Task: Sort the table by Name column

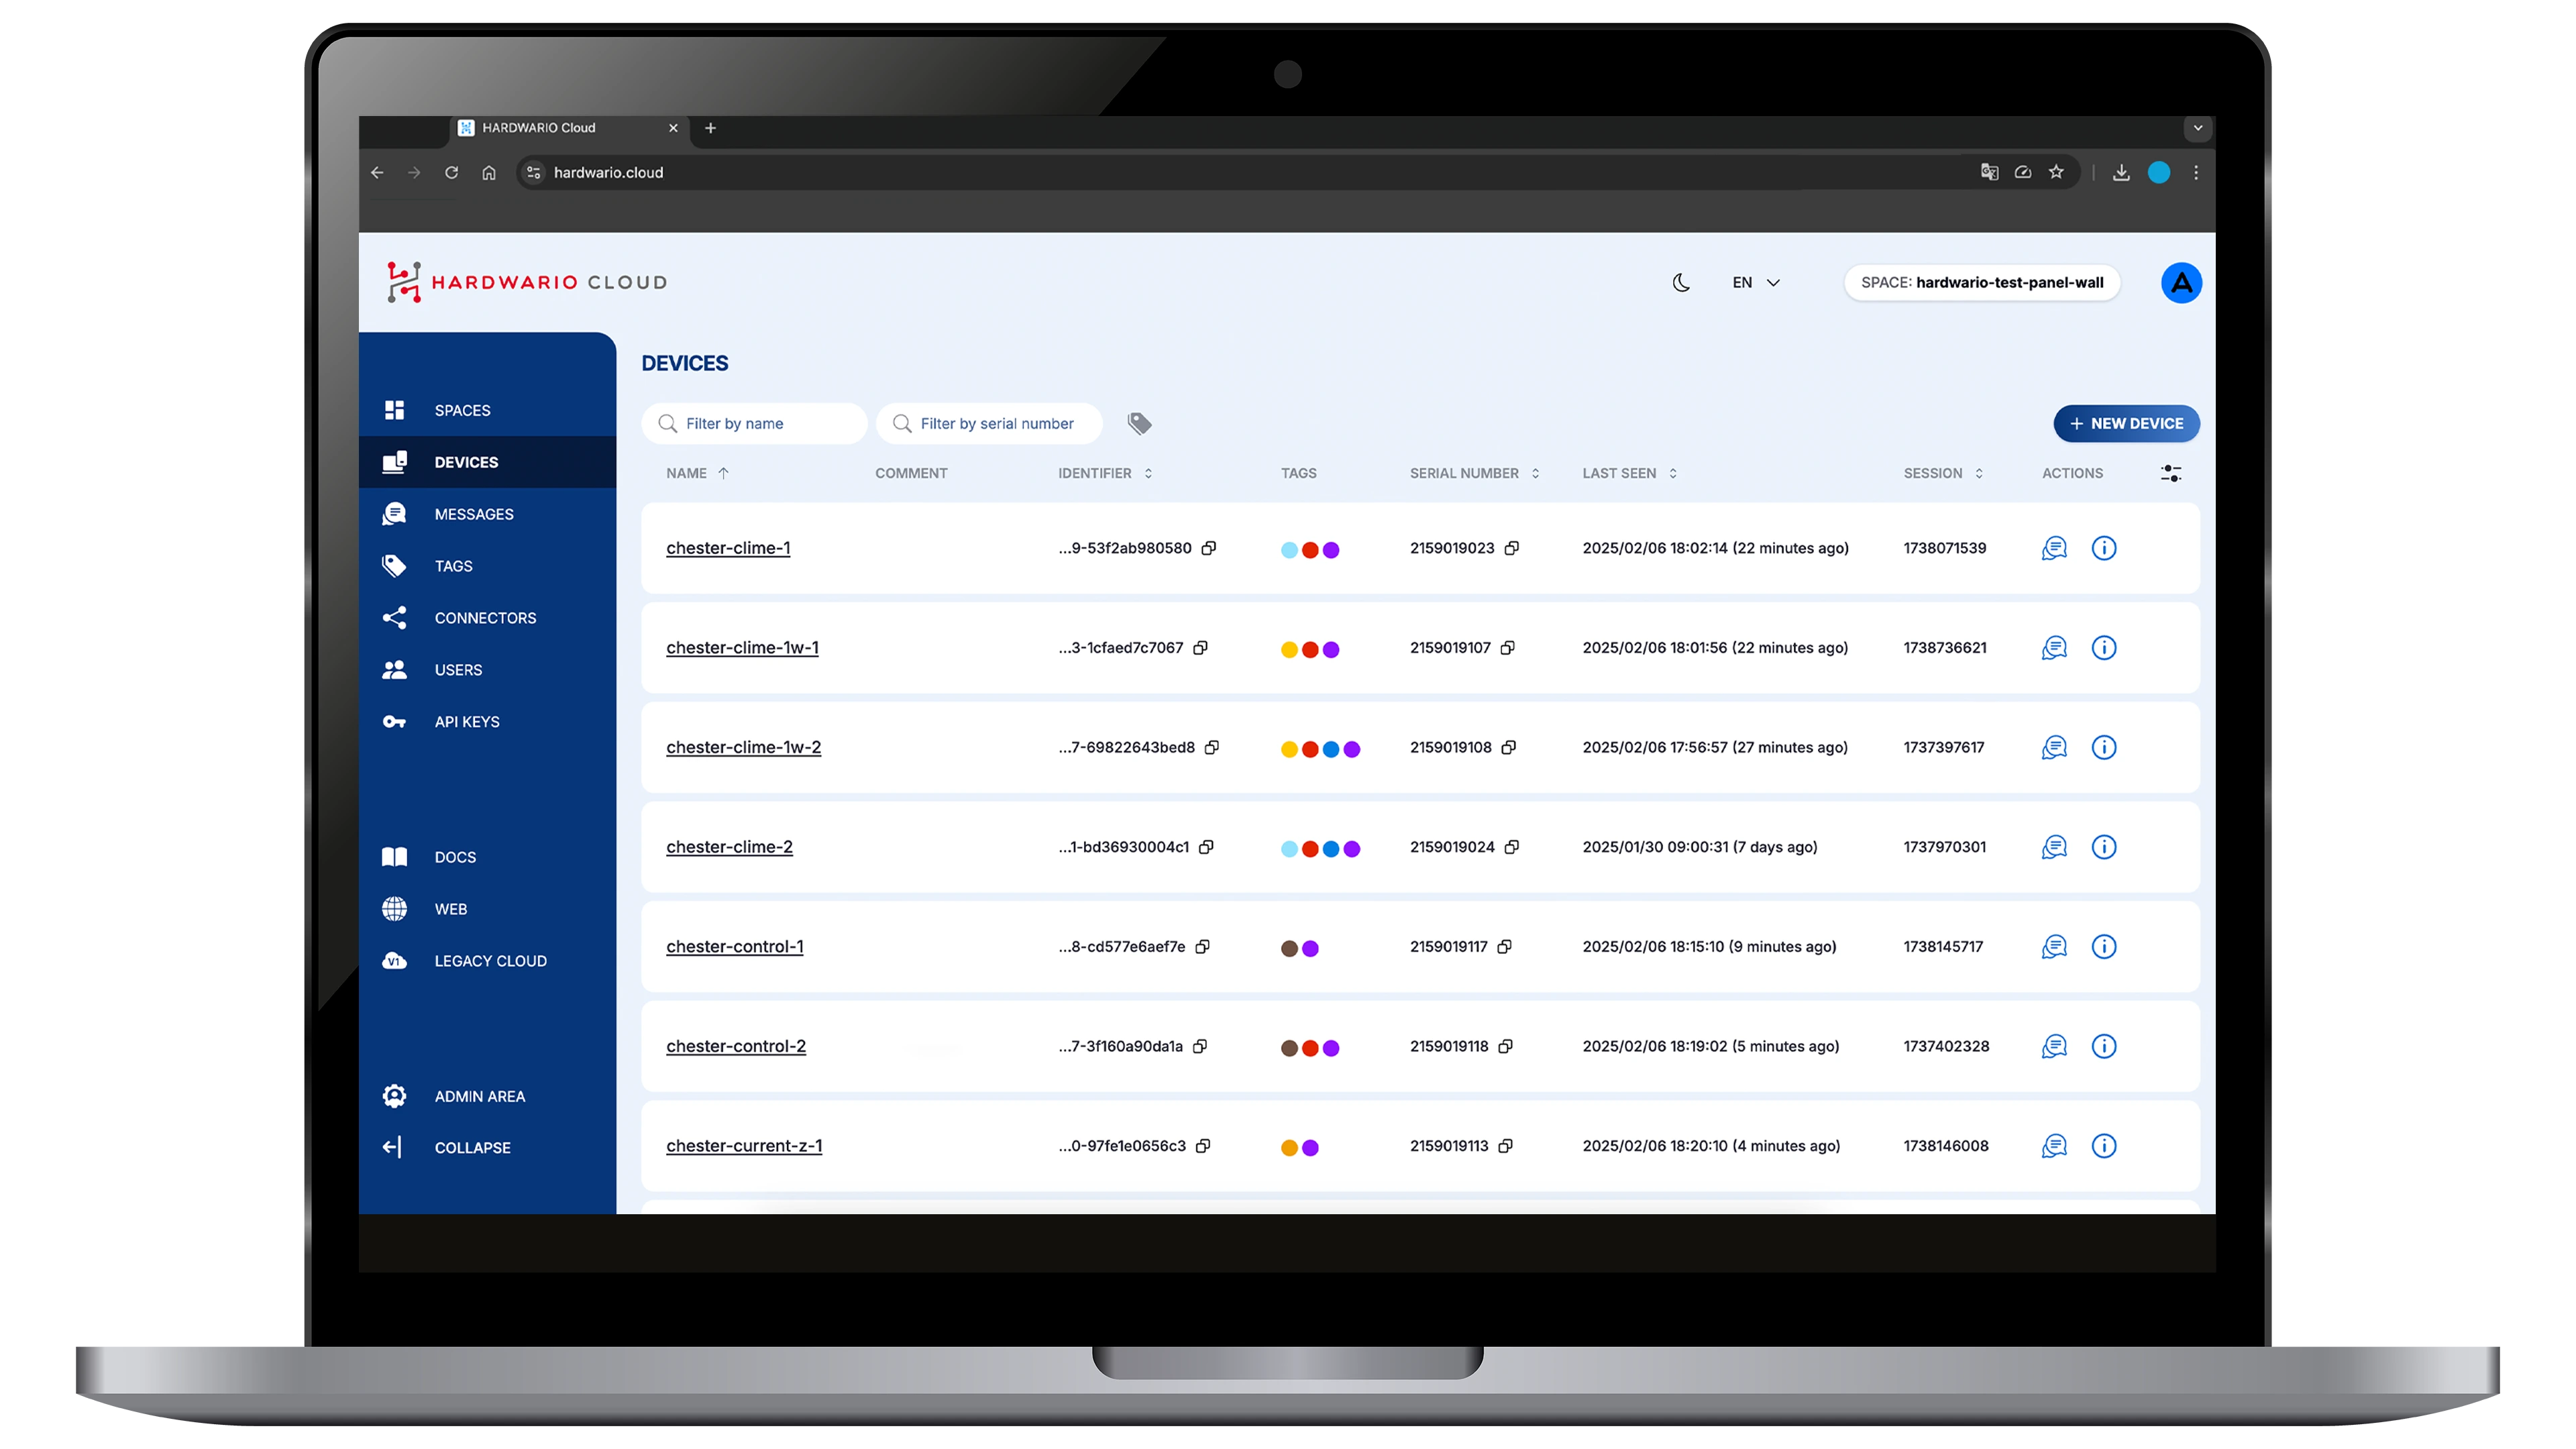Action: click(x=697, y=473)
